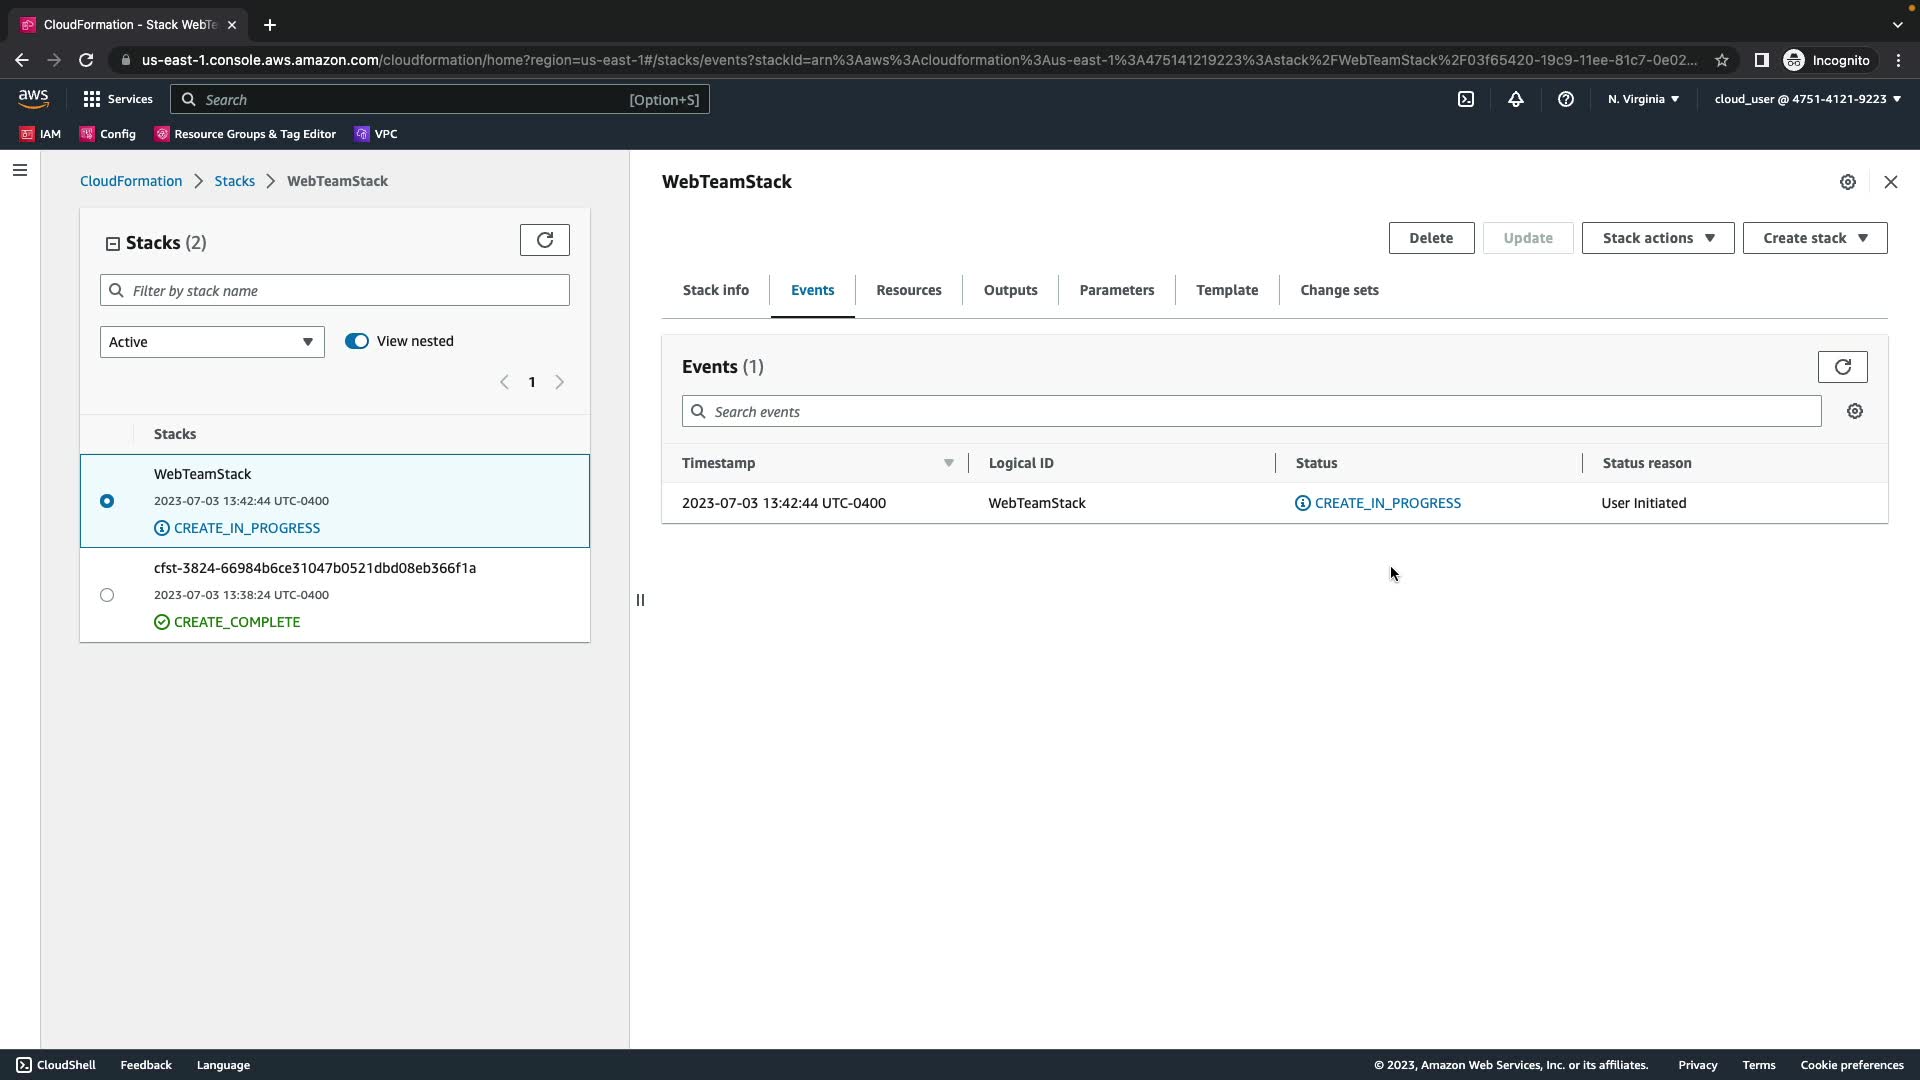
Task: Click the Delete stack button
Action: [1430, 238]
